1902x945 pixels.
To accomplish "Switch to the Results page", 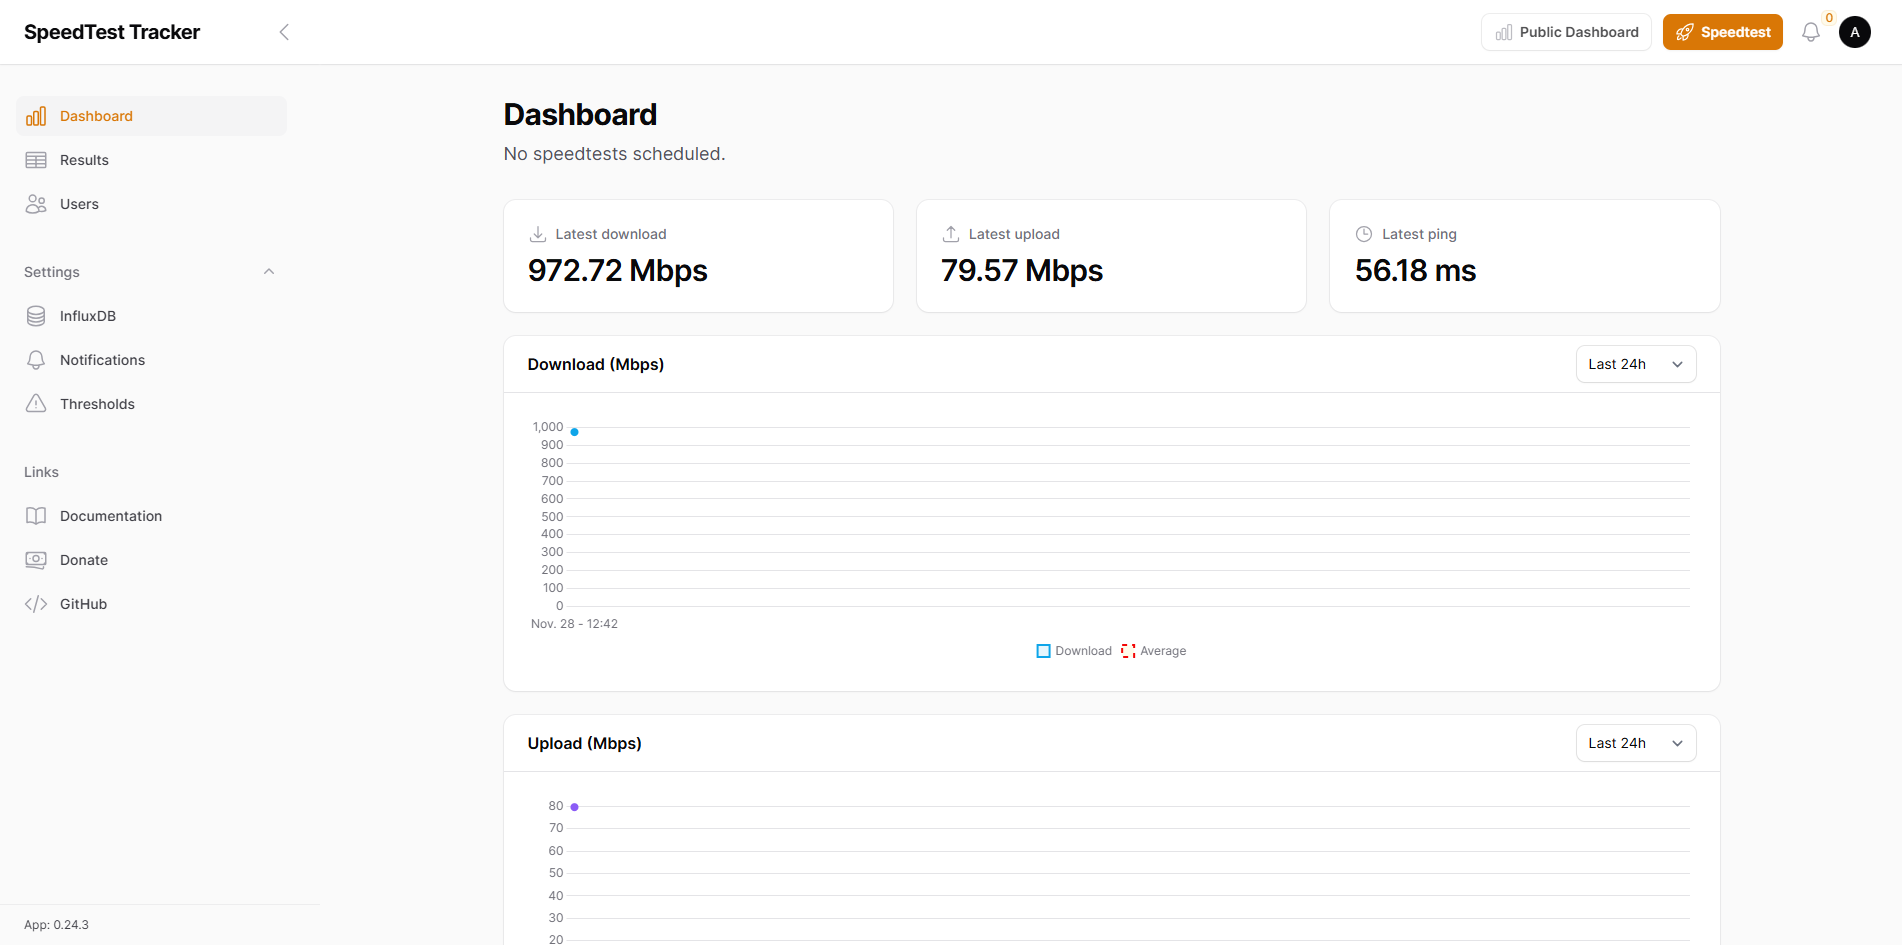I will (x=84, y=159).
